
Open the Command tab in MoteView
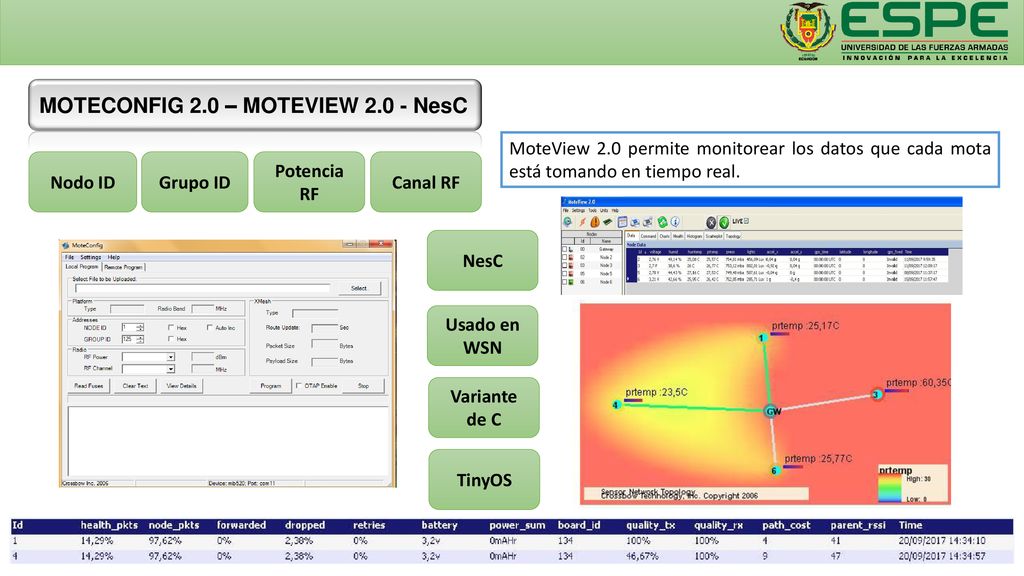point(648,236)
